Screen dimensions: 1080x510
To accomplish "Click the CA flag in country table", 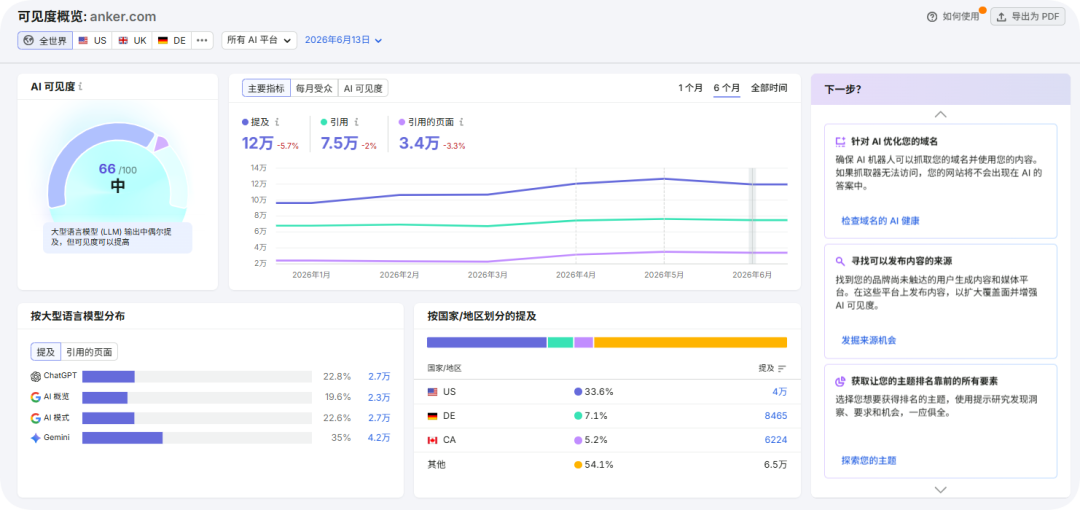I will (433, 440).
